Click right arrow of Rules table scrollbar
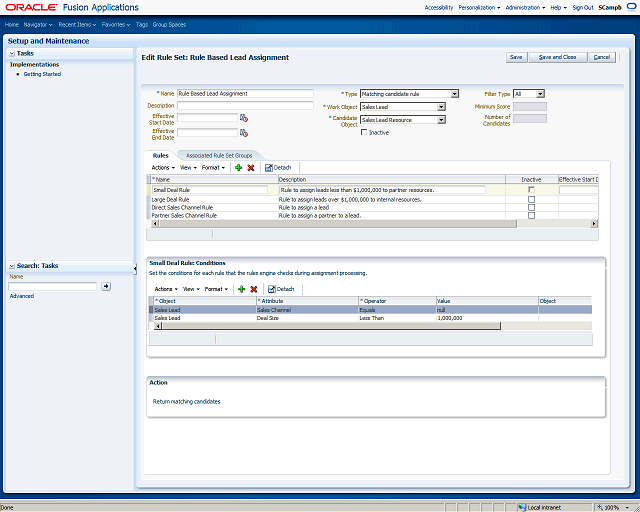The image size is (640, 512). (594, 224)
